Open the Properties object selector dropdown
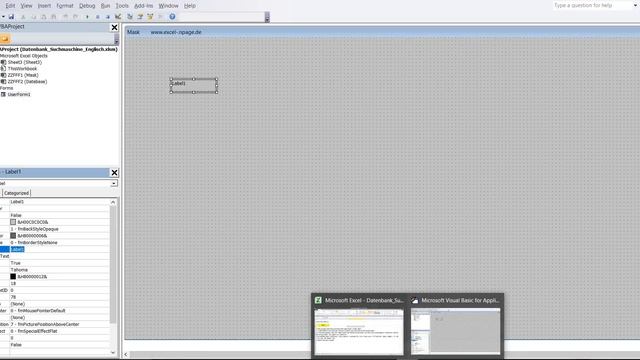The width and height of the screenshot is (640, 360). coord(114,183)
